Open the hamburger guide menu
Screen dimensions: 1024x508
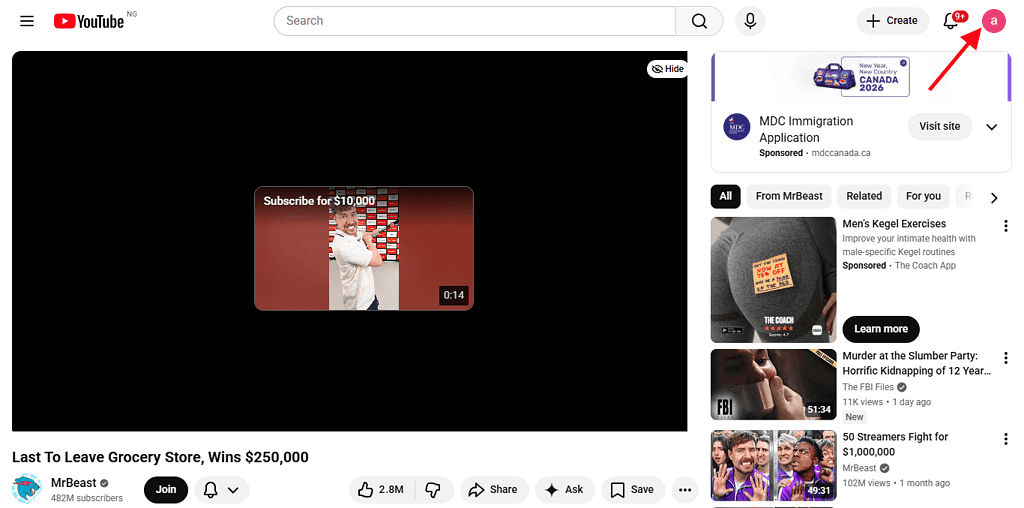[x=27, y=21]
